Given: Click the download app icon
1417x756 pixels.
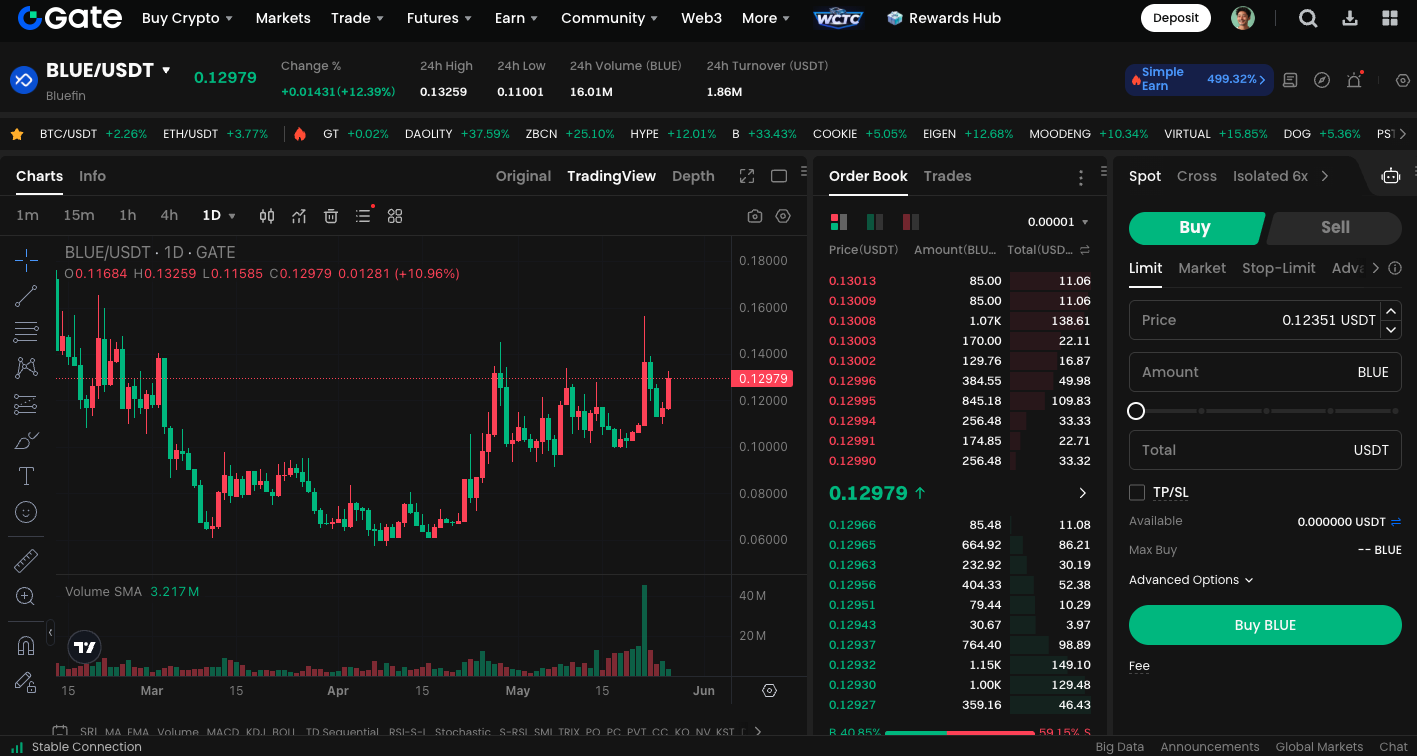Looking at the screenshot, I should tap(1350, 18).
